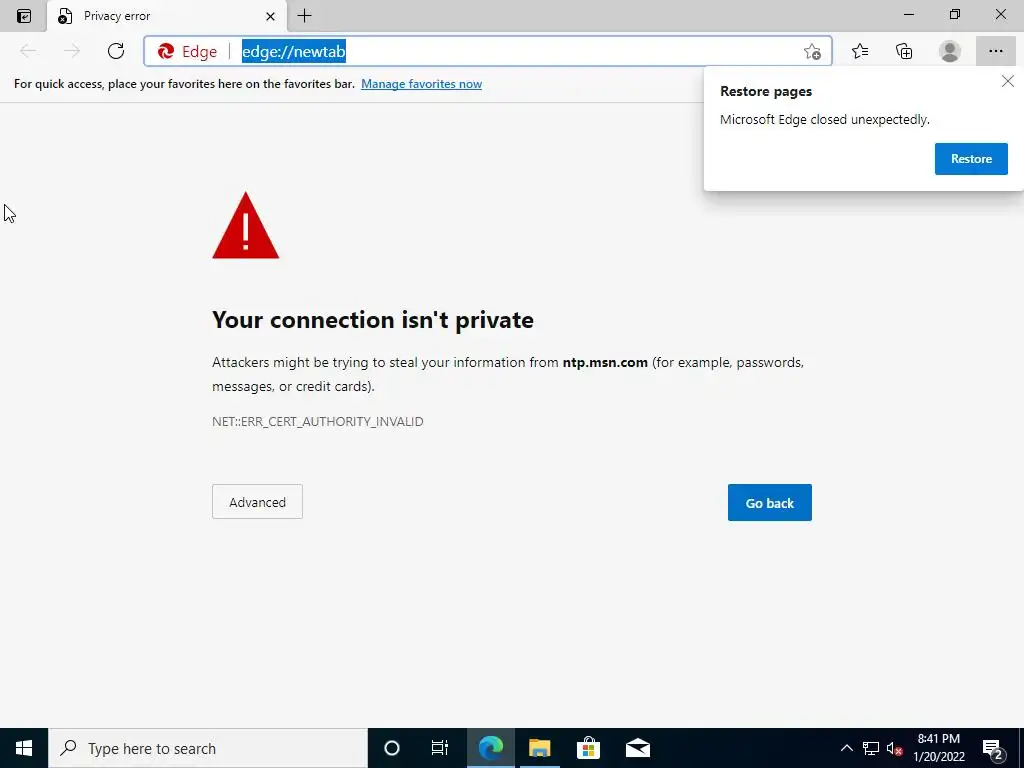Open the tab actions menu icon
This screenshot has width=1024, height=768.
pos(24,16)
